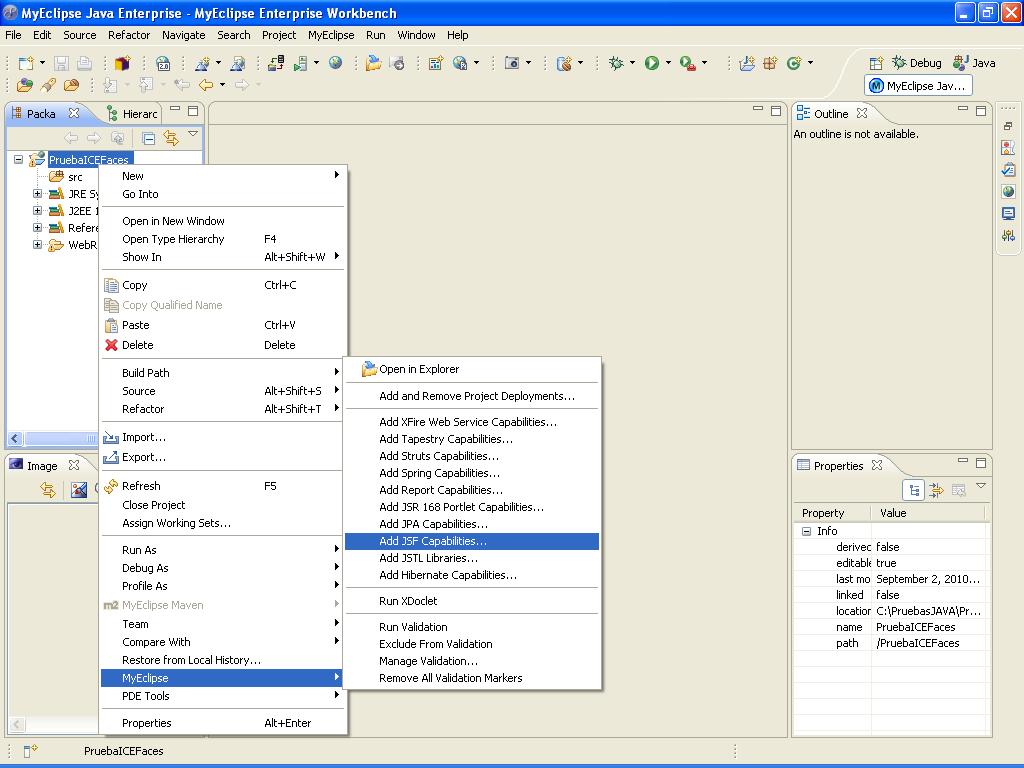Choose Refresh from context menu
Viewport: 1024px width, 768px height.
coord(222,487)
